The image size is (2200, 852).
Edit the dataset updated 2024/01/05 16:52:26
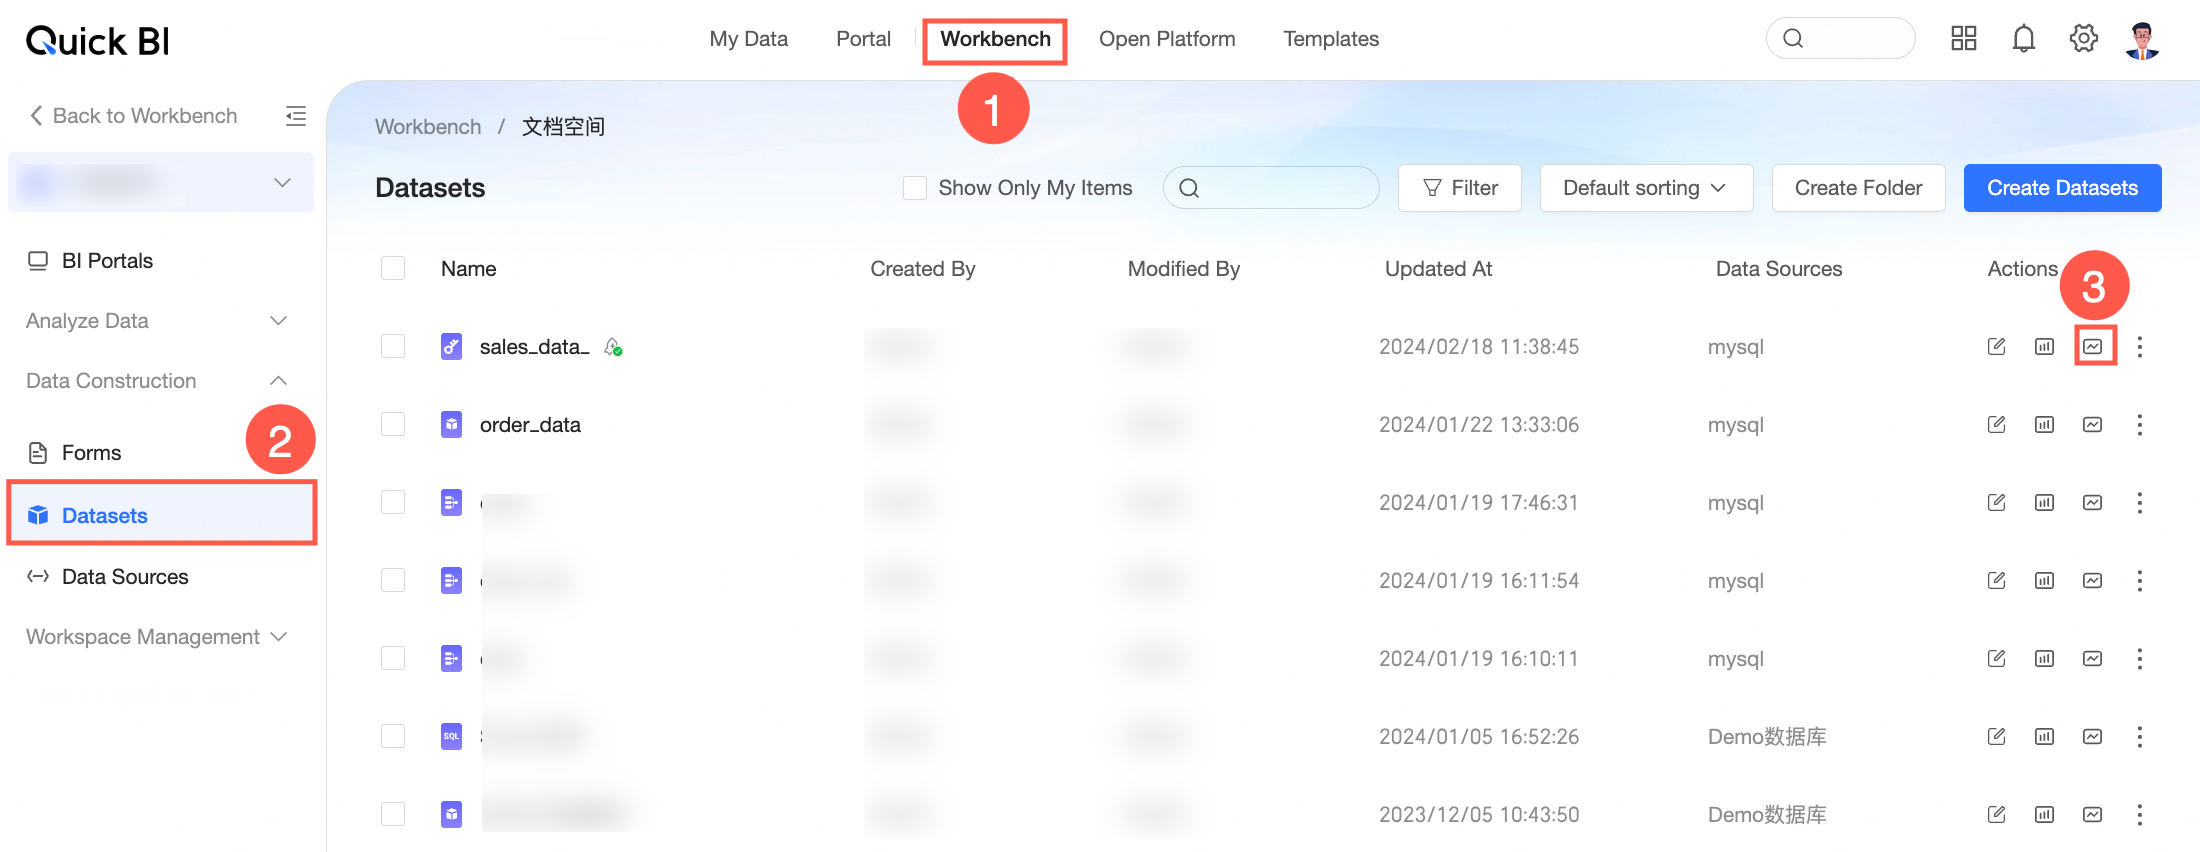coord(1996,737)
